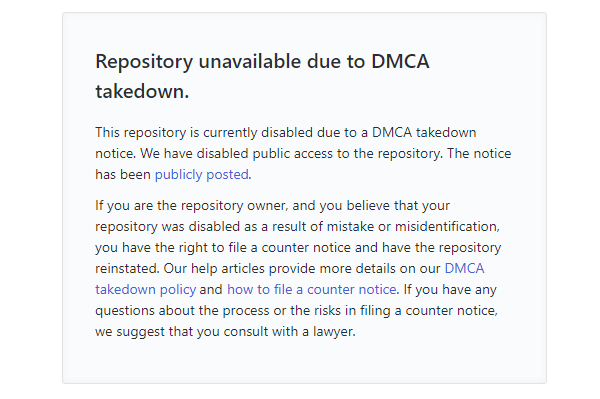Click the words "has been" before publicly posted
The image size is (600, 399).
pyautogui.click(x=123, y=175)
